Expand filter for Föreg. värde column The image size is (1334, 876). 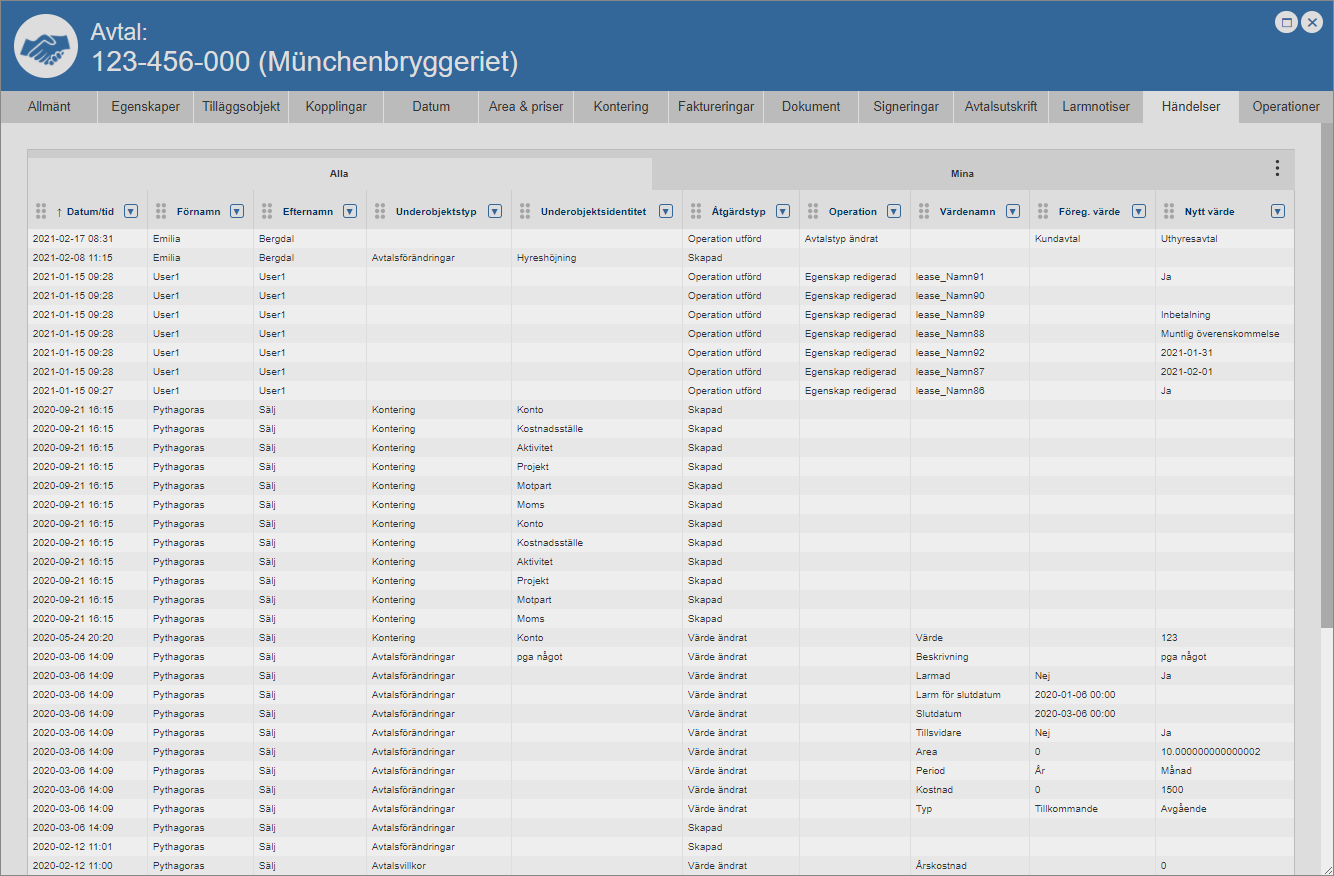point(1139,211)
